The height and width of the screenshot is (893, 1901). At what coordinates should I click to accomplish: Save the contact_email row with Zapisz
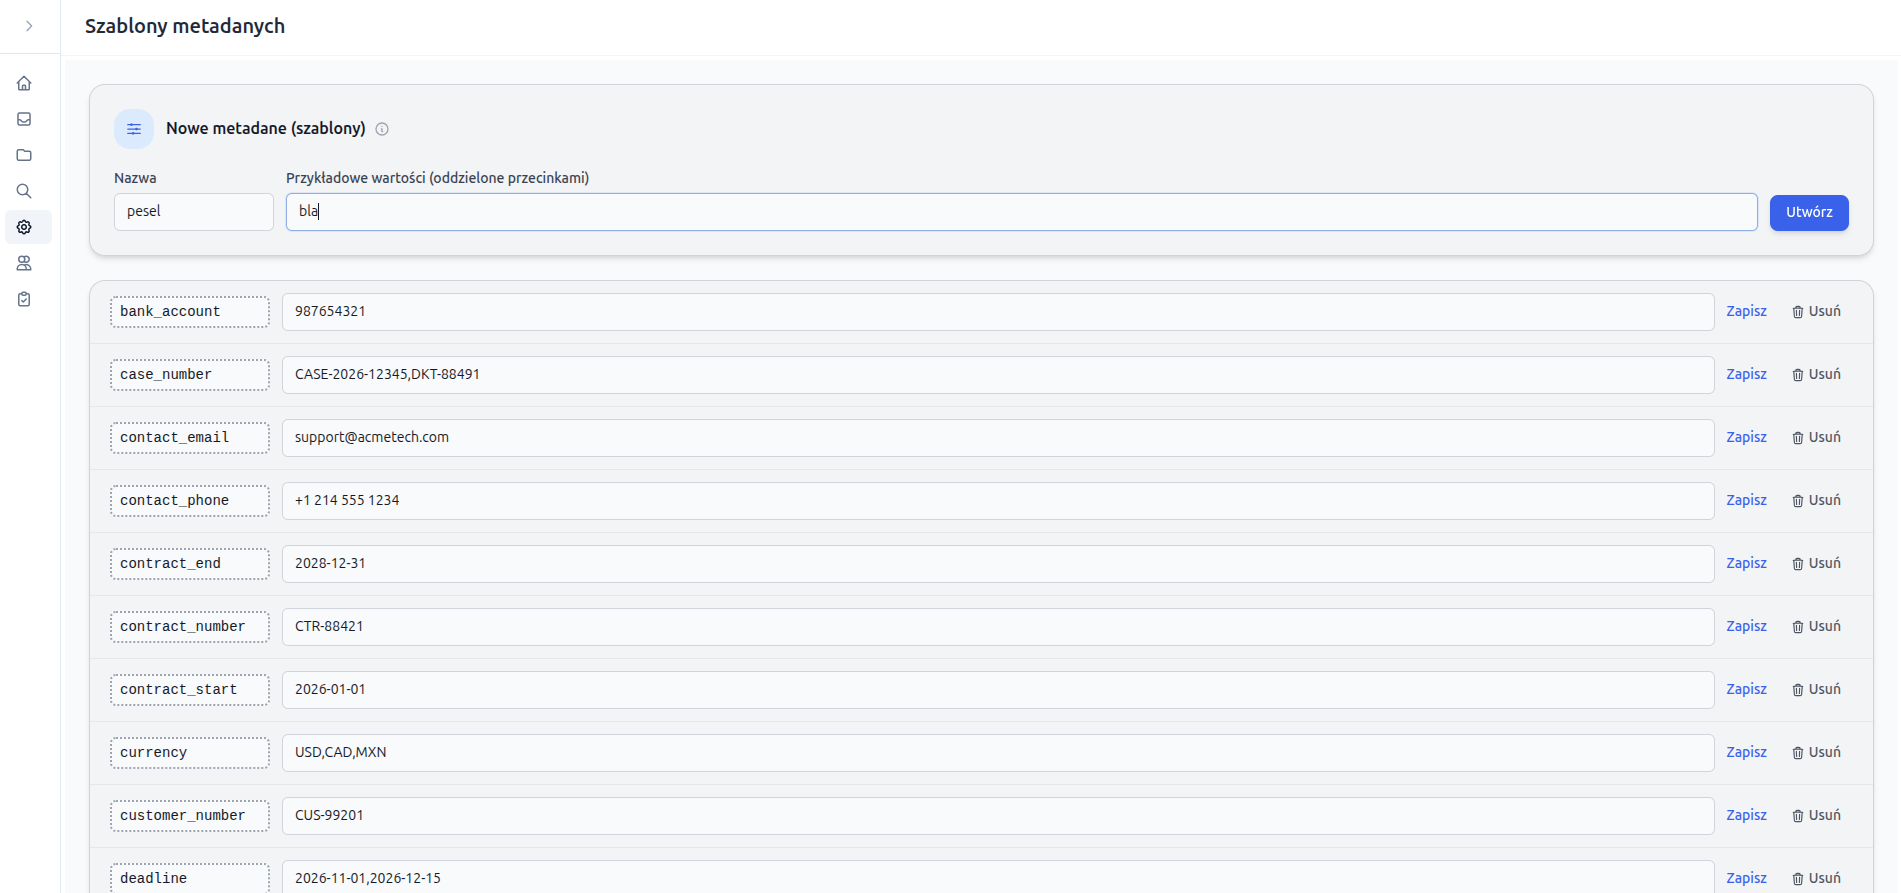[1746, 438]
